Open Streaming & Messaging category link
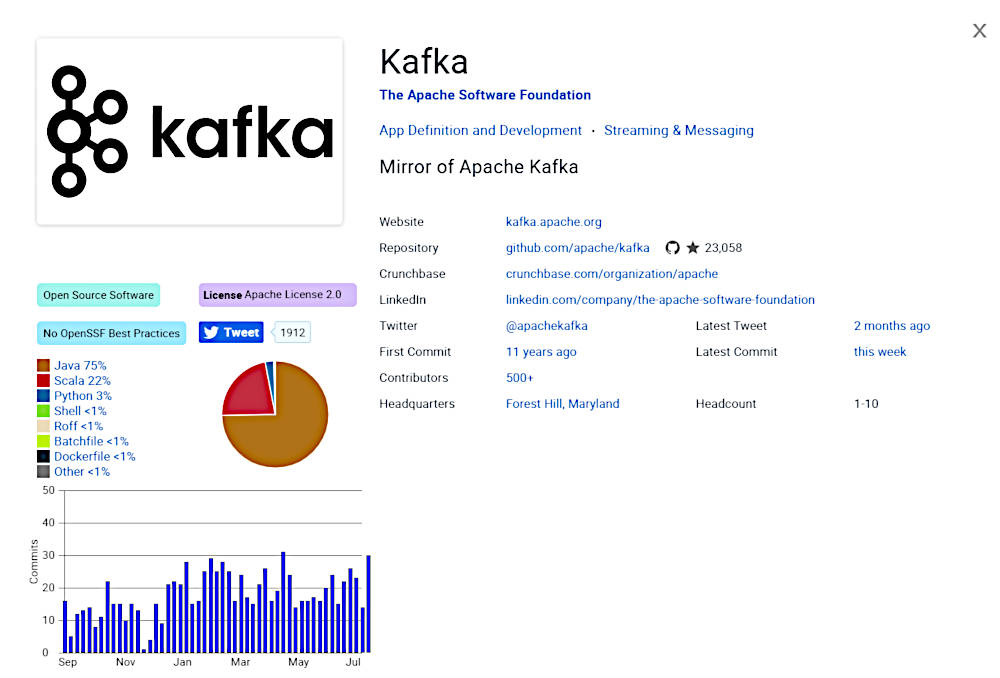The image size is (1000, 678). [x=679, y=130]
